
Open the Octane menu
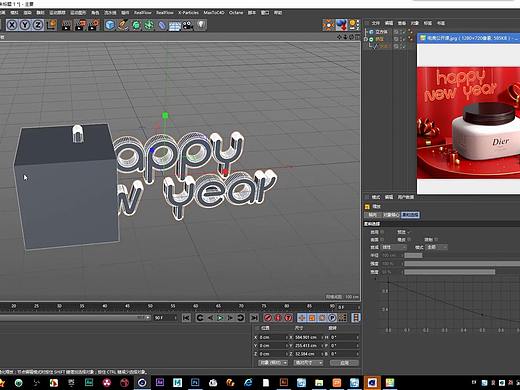236,13
